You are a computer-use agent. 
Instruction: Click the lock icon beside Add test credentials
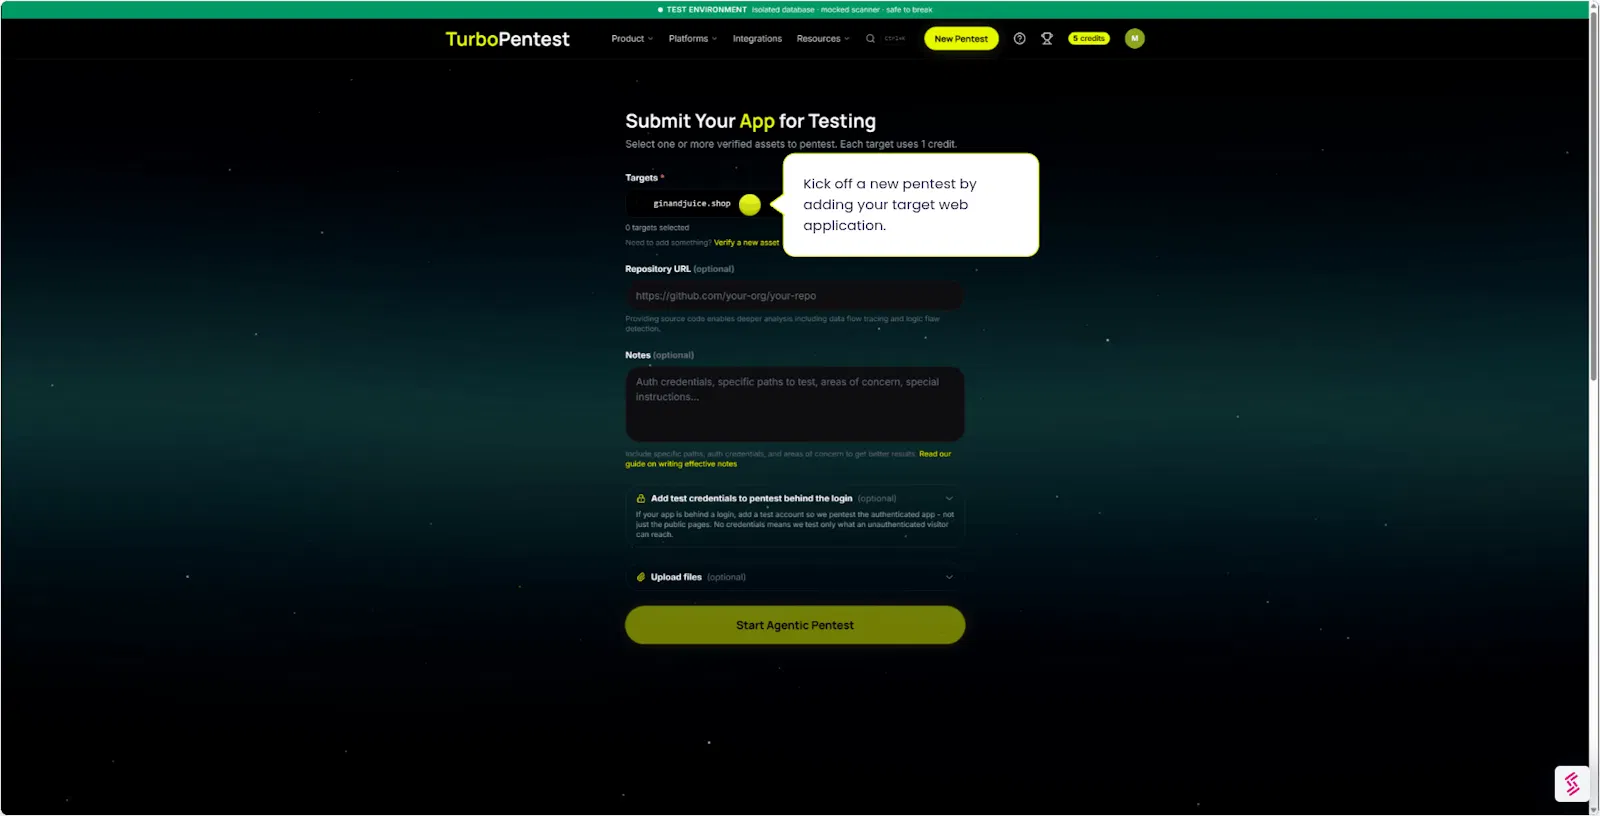(x=641, y=498)
